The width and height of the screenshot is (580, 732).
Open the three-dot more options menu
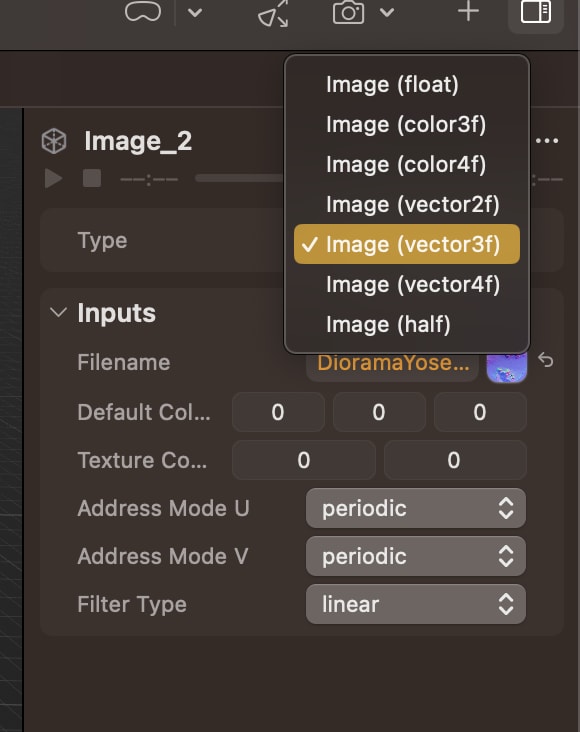(x=547, y=141)
